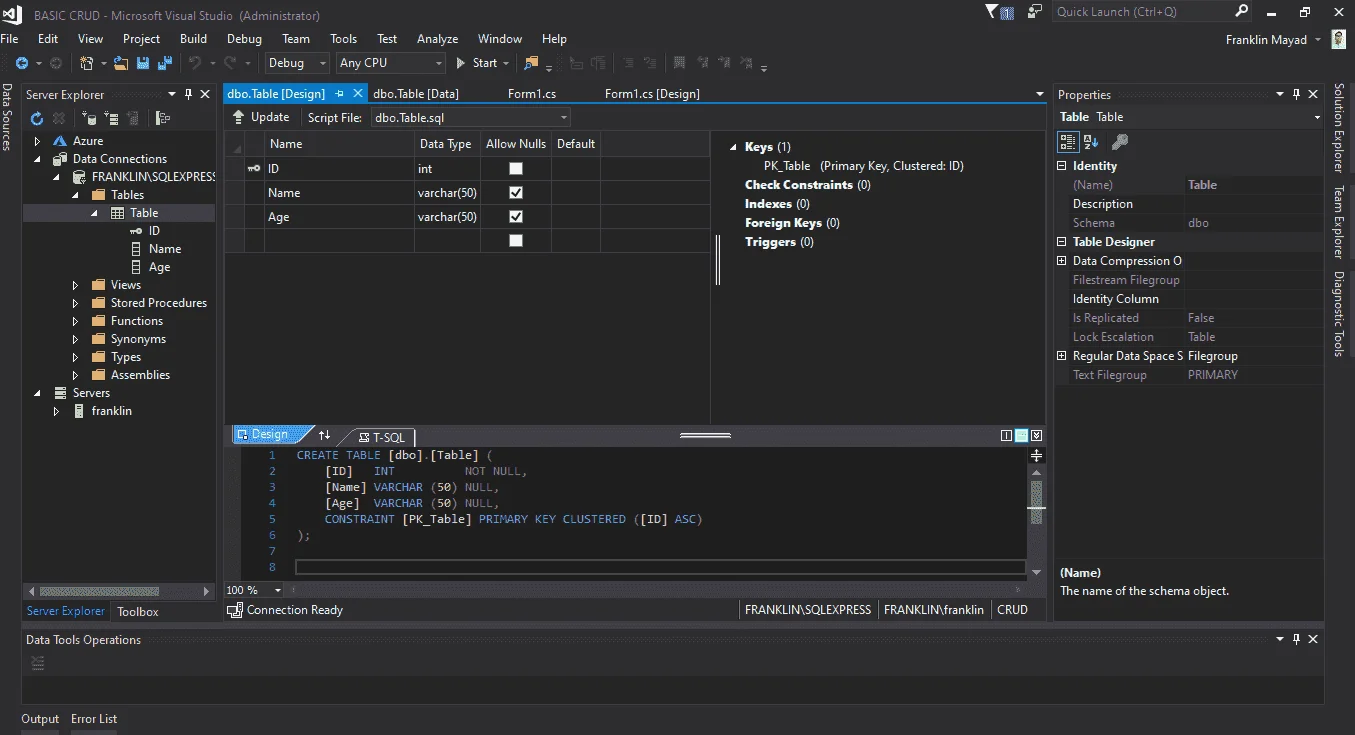Refresh the Server Explorer

click(36, 118)
